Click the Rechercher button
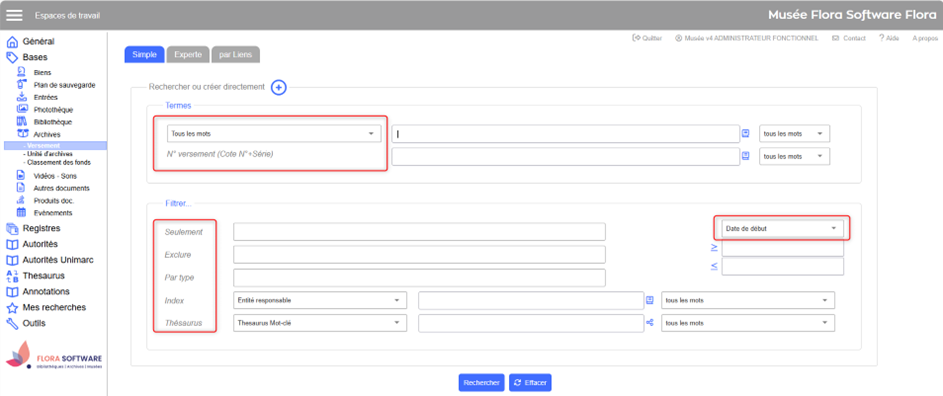 click(481, 383)
